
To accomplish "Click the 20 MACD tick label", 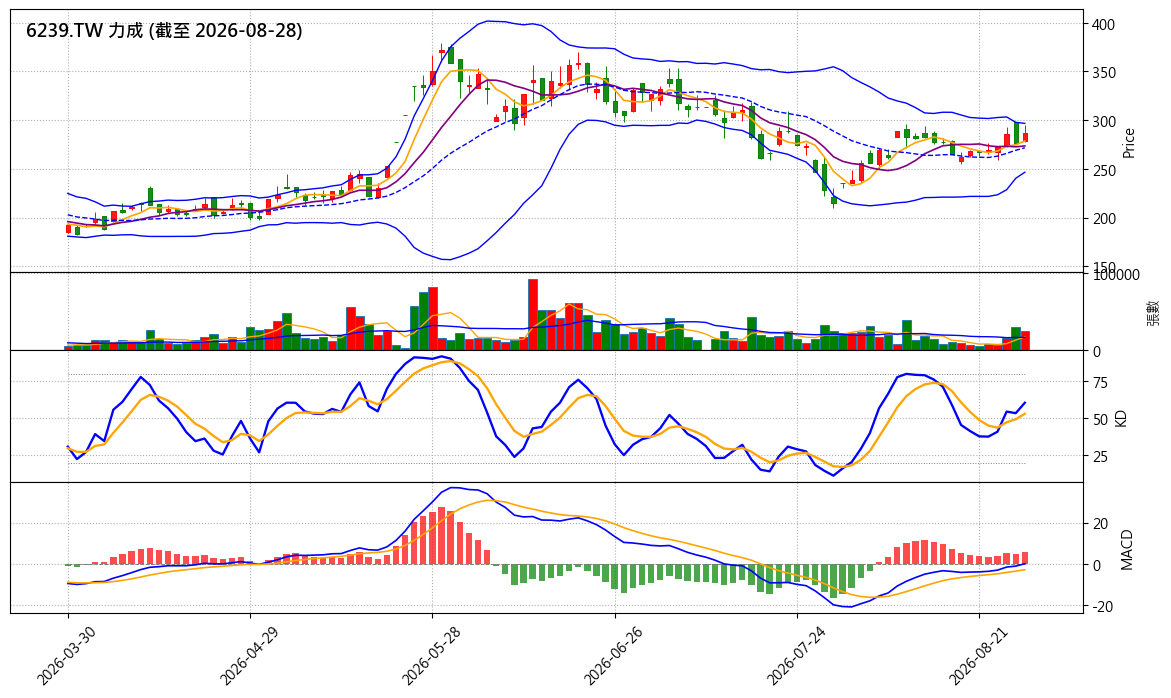I will click(x=1100, y=524).
